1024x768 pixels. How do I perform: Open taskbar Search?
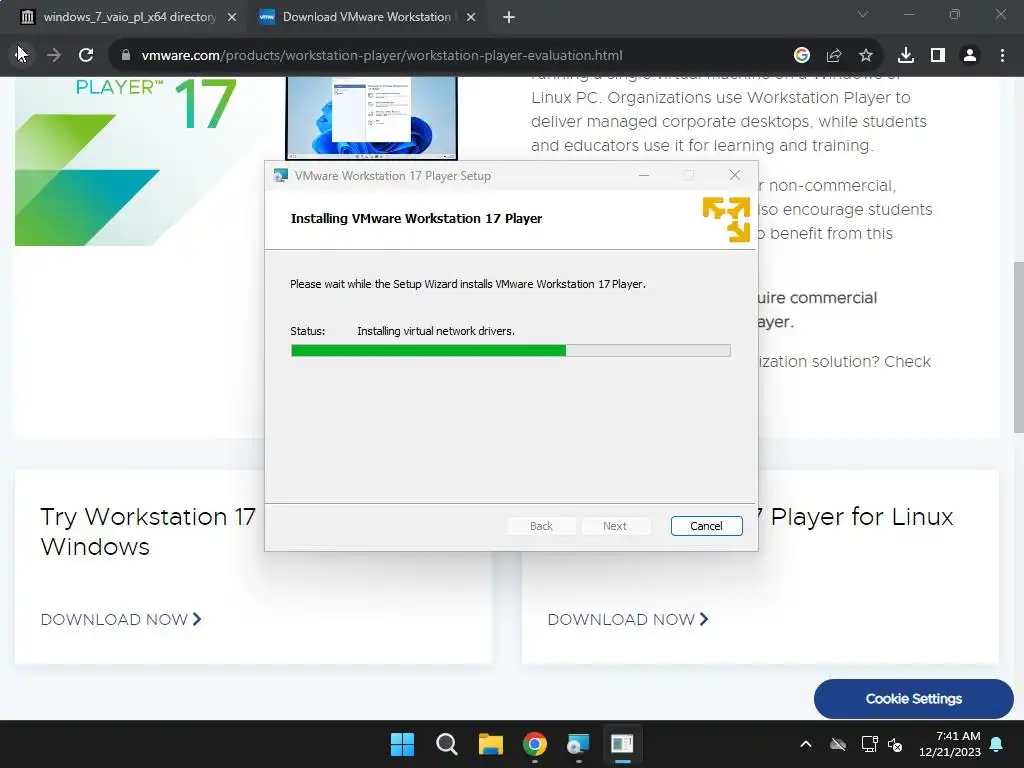click(447, 744)
